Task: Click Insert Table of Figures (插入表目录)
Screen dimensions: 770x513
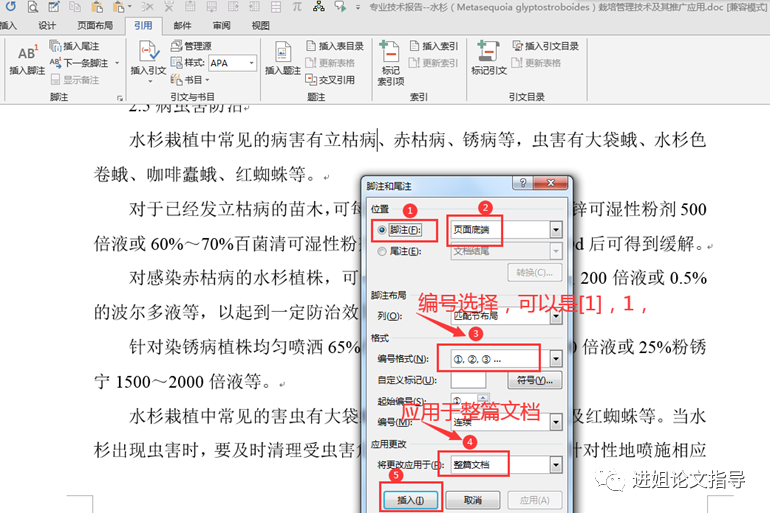Action: [x=335, y=46]
